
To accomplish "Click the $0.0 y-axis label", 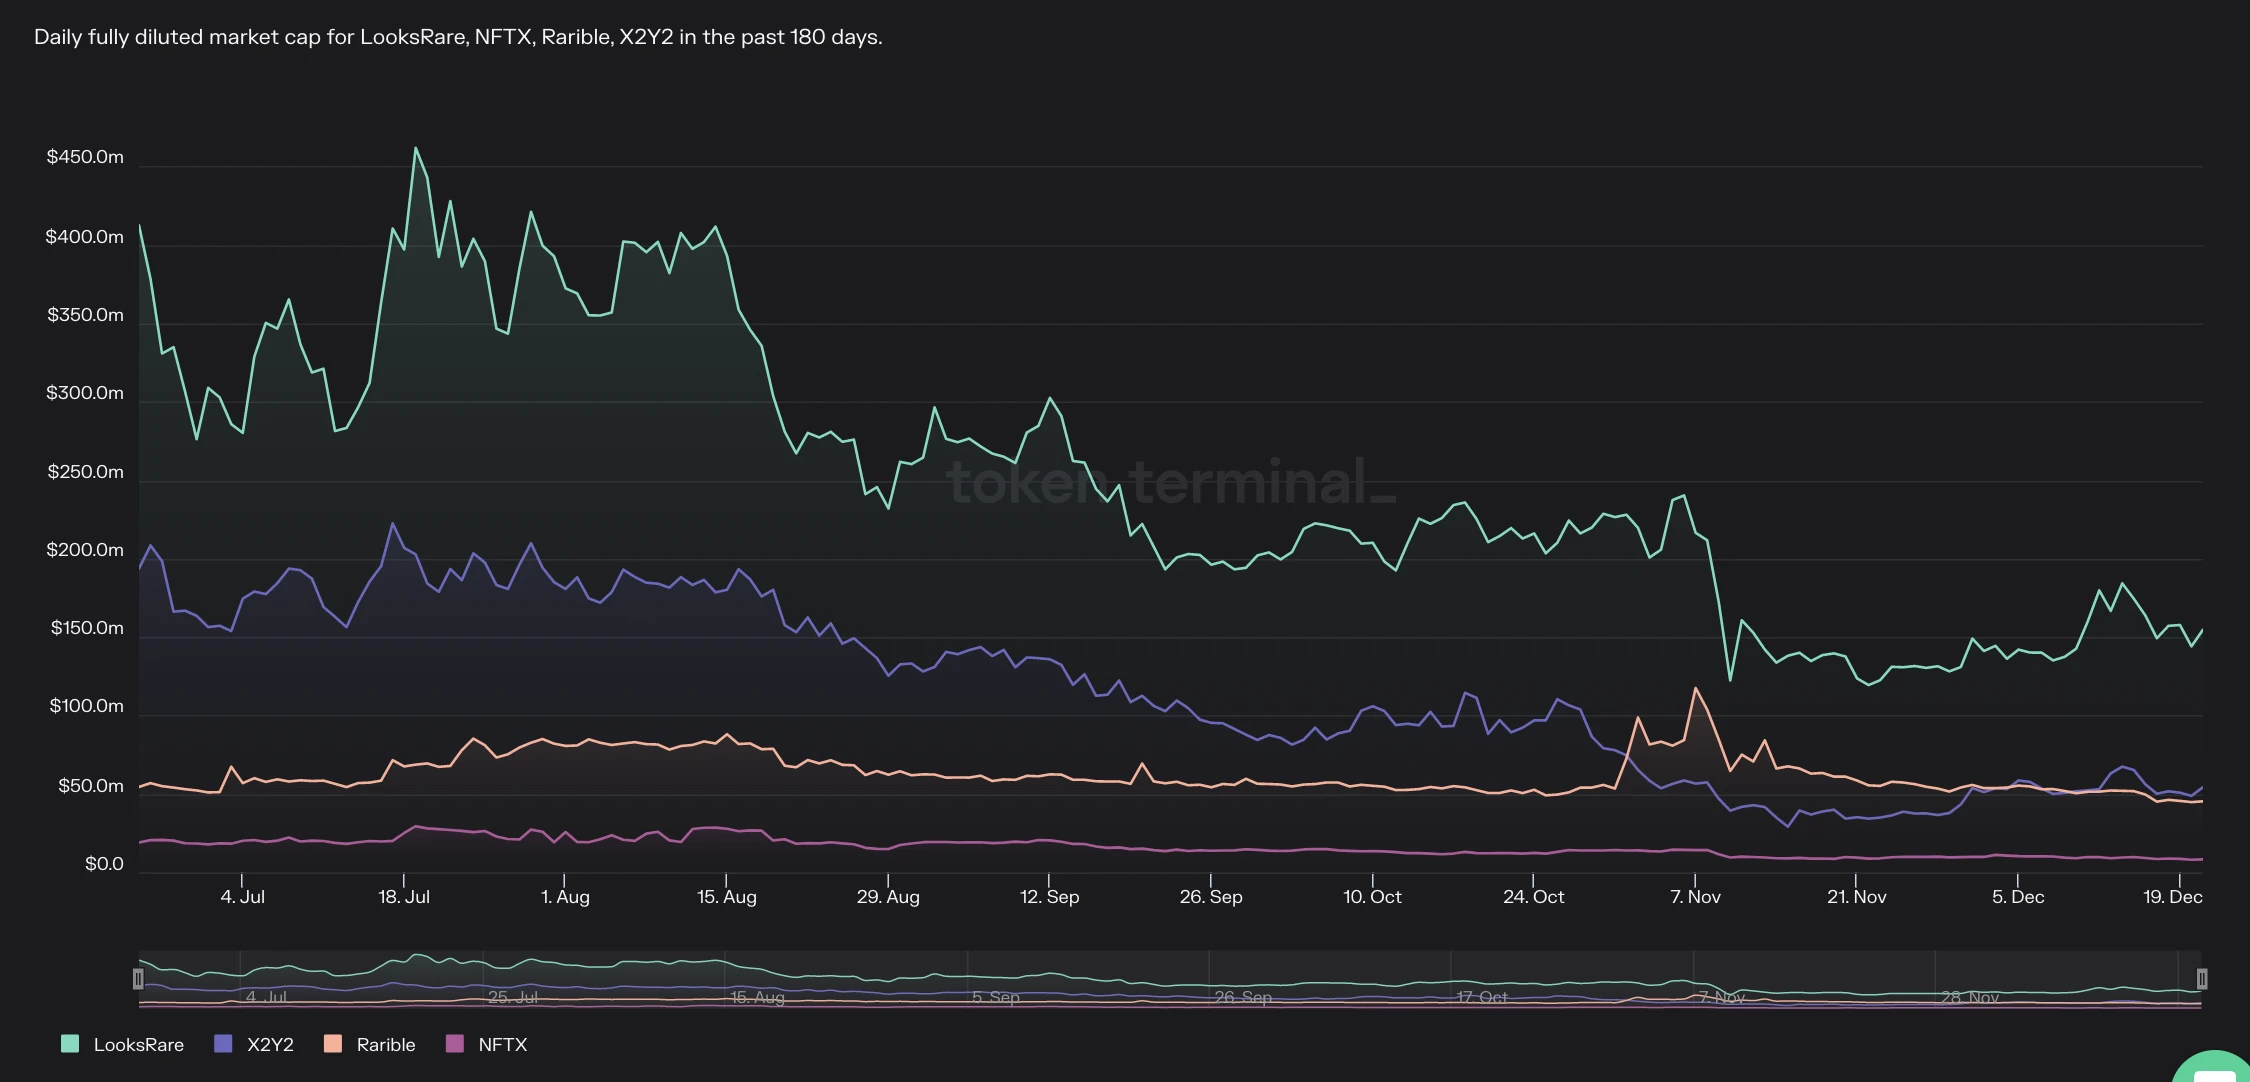I will (104, 864).
